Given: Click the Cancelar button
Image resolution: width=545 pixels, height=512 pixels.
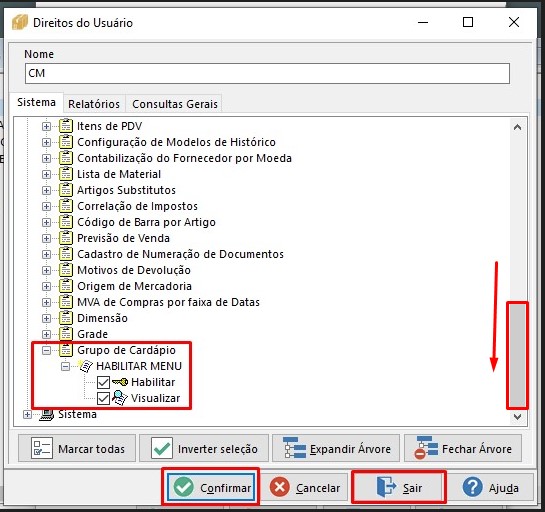Looking at the screenshot, I should pos(305,487).
